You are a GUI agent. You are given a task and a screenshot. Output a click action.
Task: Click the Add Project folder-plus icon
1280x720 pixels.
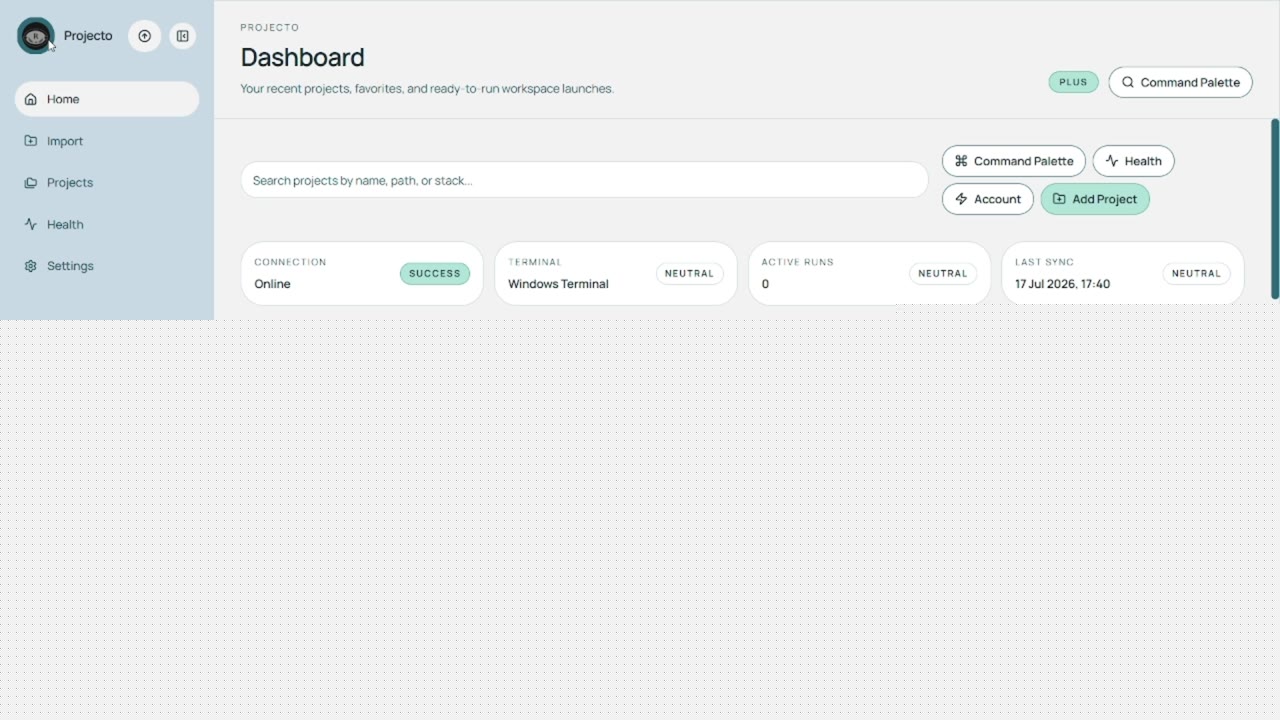(1059, 199)
